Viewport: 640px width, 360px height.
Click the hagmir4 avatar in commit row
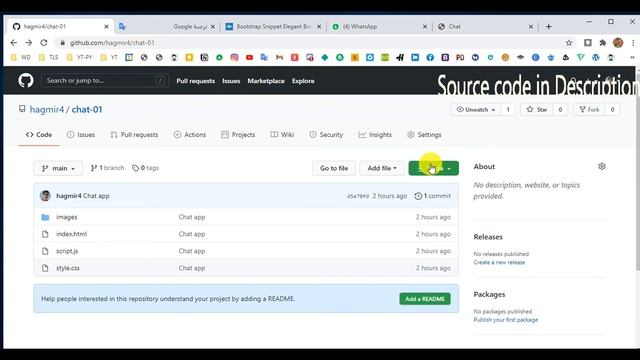coord(45,196)
